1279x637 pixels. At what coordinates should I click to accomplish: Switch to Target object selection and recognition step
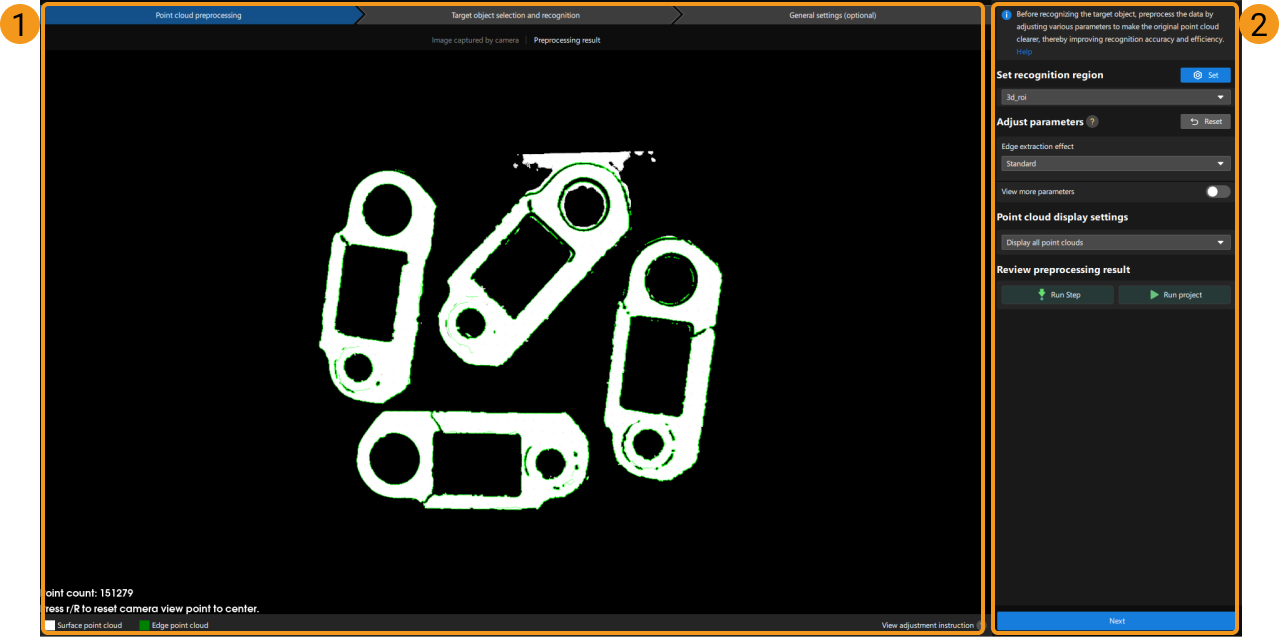pos(515,15)
